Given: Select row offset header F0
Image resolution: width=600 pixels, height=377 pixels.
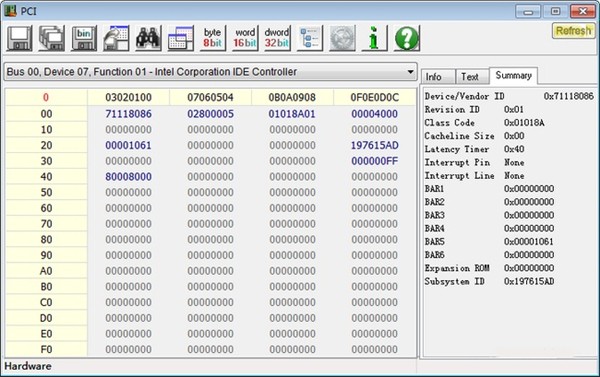Looking at the screenshot, I should [x=46, y=349].
